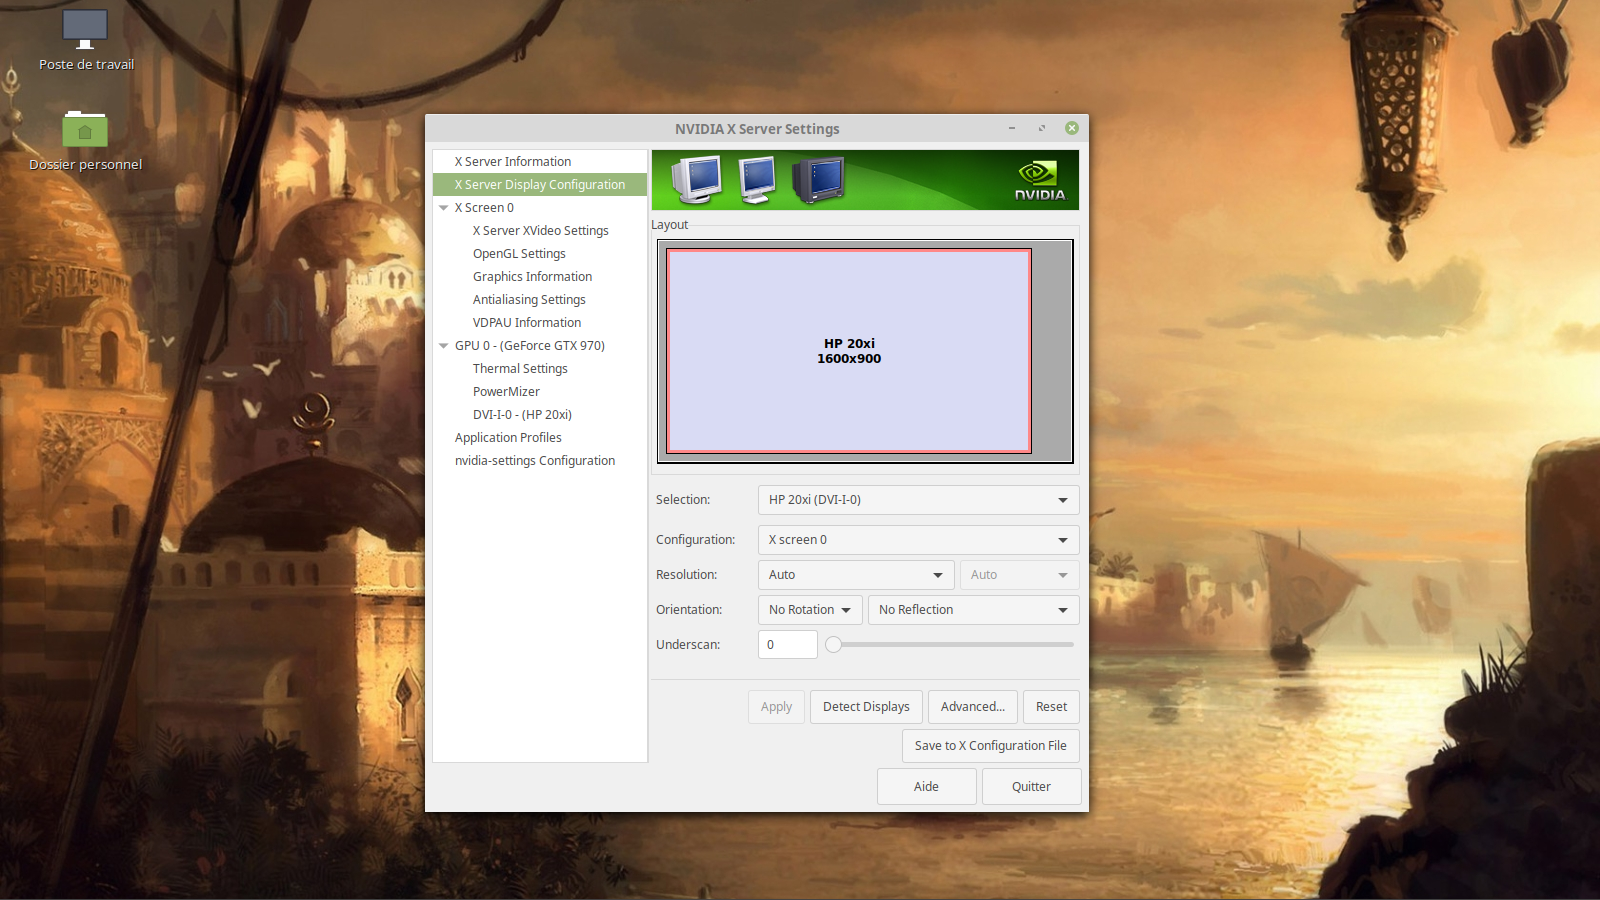
Task: Select X Server Information in sidebar
Action: pyautogui.click(x=513, y=162)
